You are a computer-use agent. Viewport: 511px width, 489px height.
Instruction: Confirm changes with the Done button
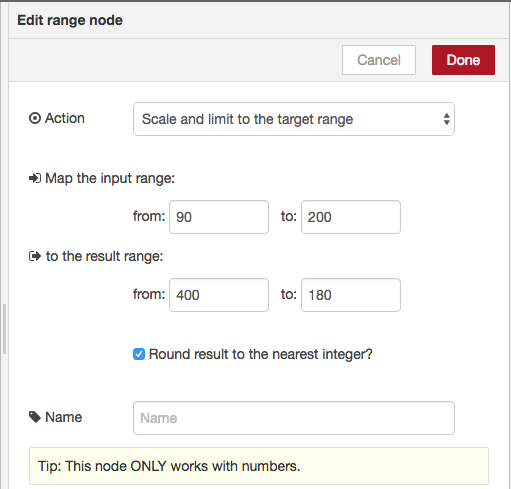[x=463, y=60]
